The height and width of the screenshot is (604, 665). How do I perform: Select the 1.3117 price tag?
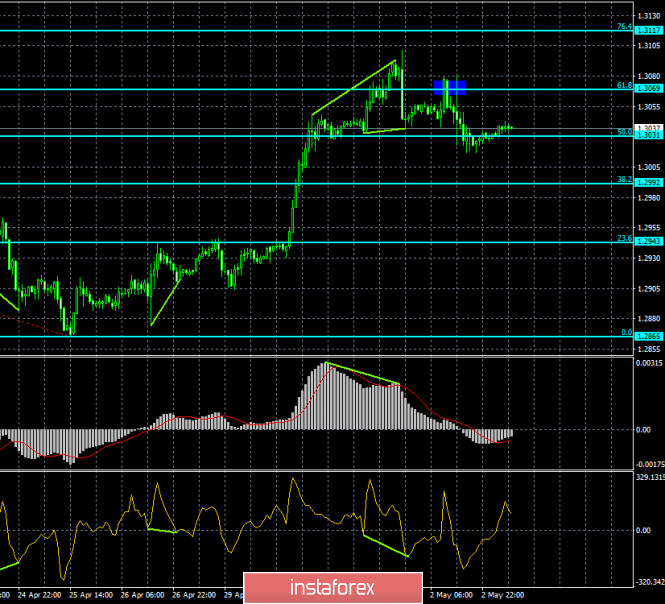point(648,31)
